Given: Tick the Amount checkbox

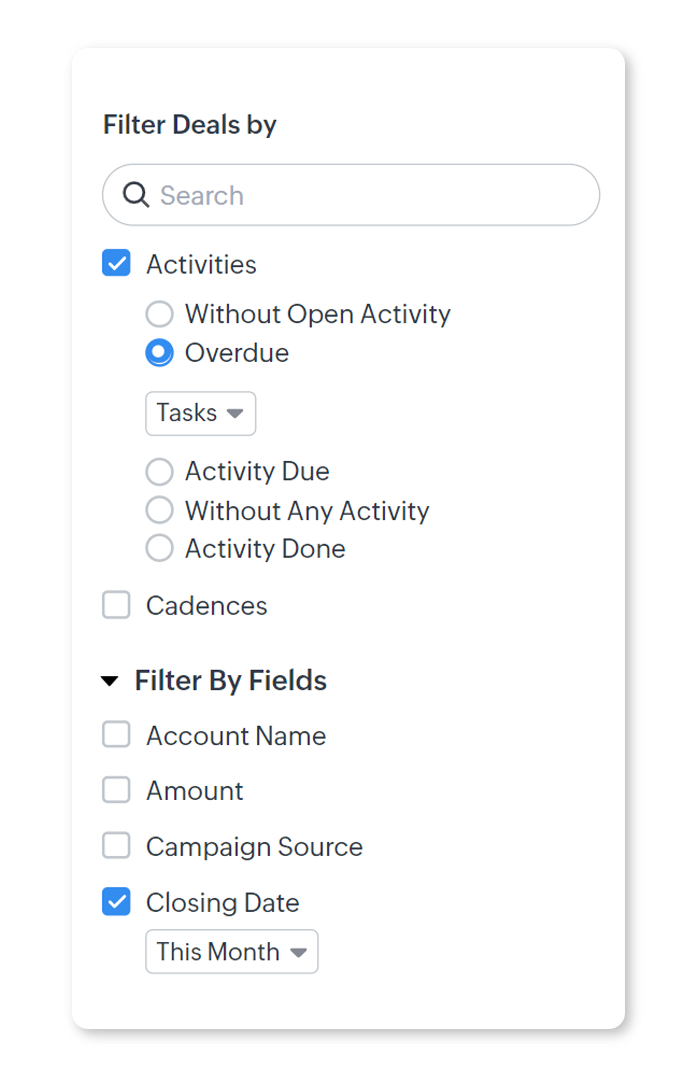Looking at the screenshot, I should pos(117,791).
